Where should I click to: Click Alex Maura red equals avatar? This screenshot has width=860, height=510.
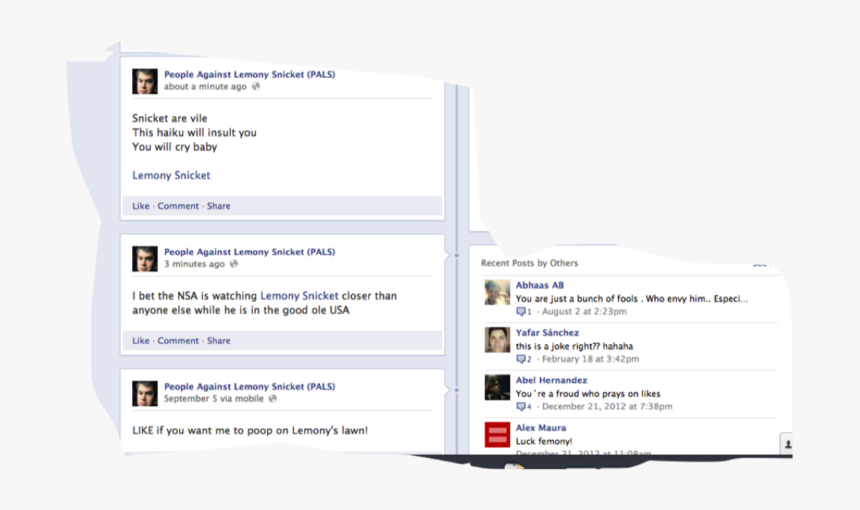(x=497, y=435)
